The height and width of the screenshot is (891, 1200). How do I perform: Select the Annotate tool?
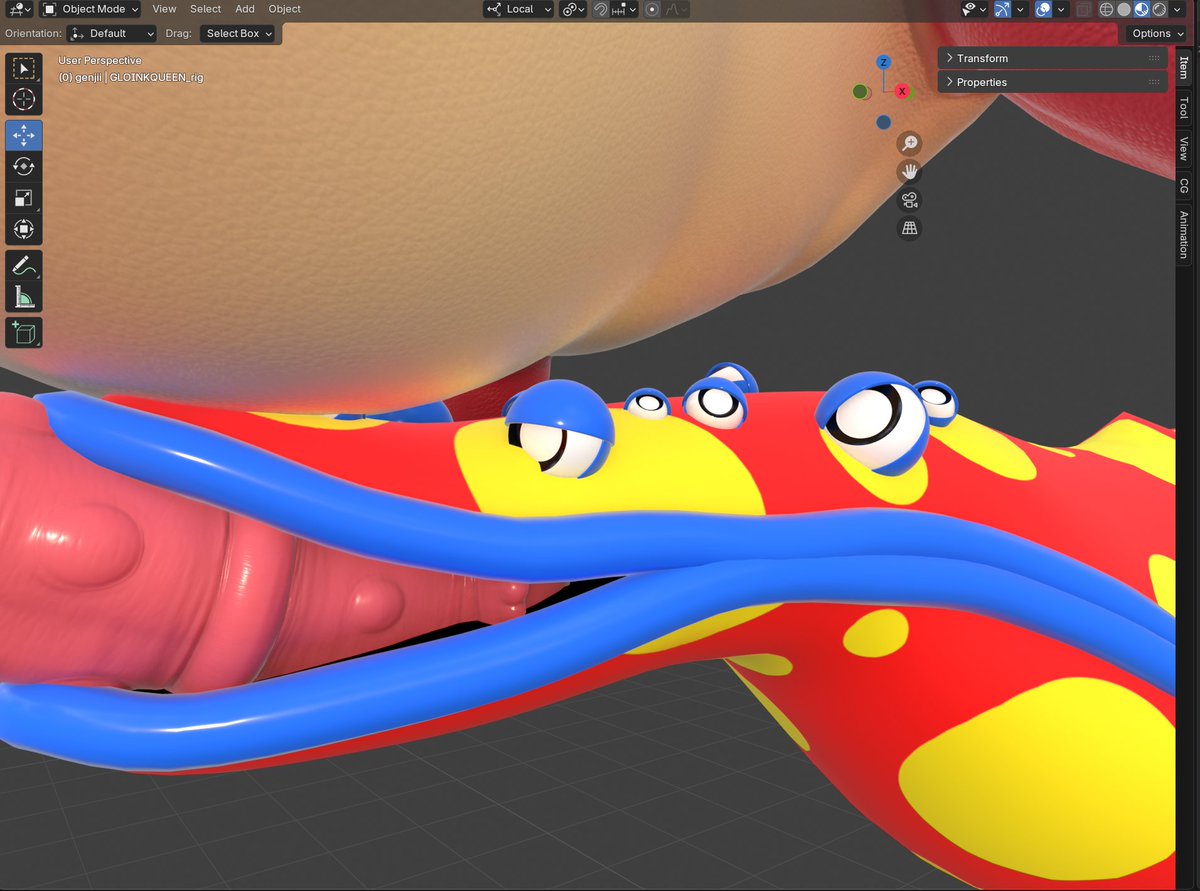pyautogui.click(x=24, y=266)
